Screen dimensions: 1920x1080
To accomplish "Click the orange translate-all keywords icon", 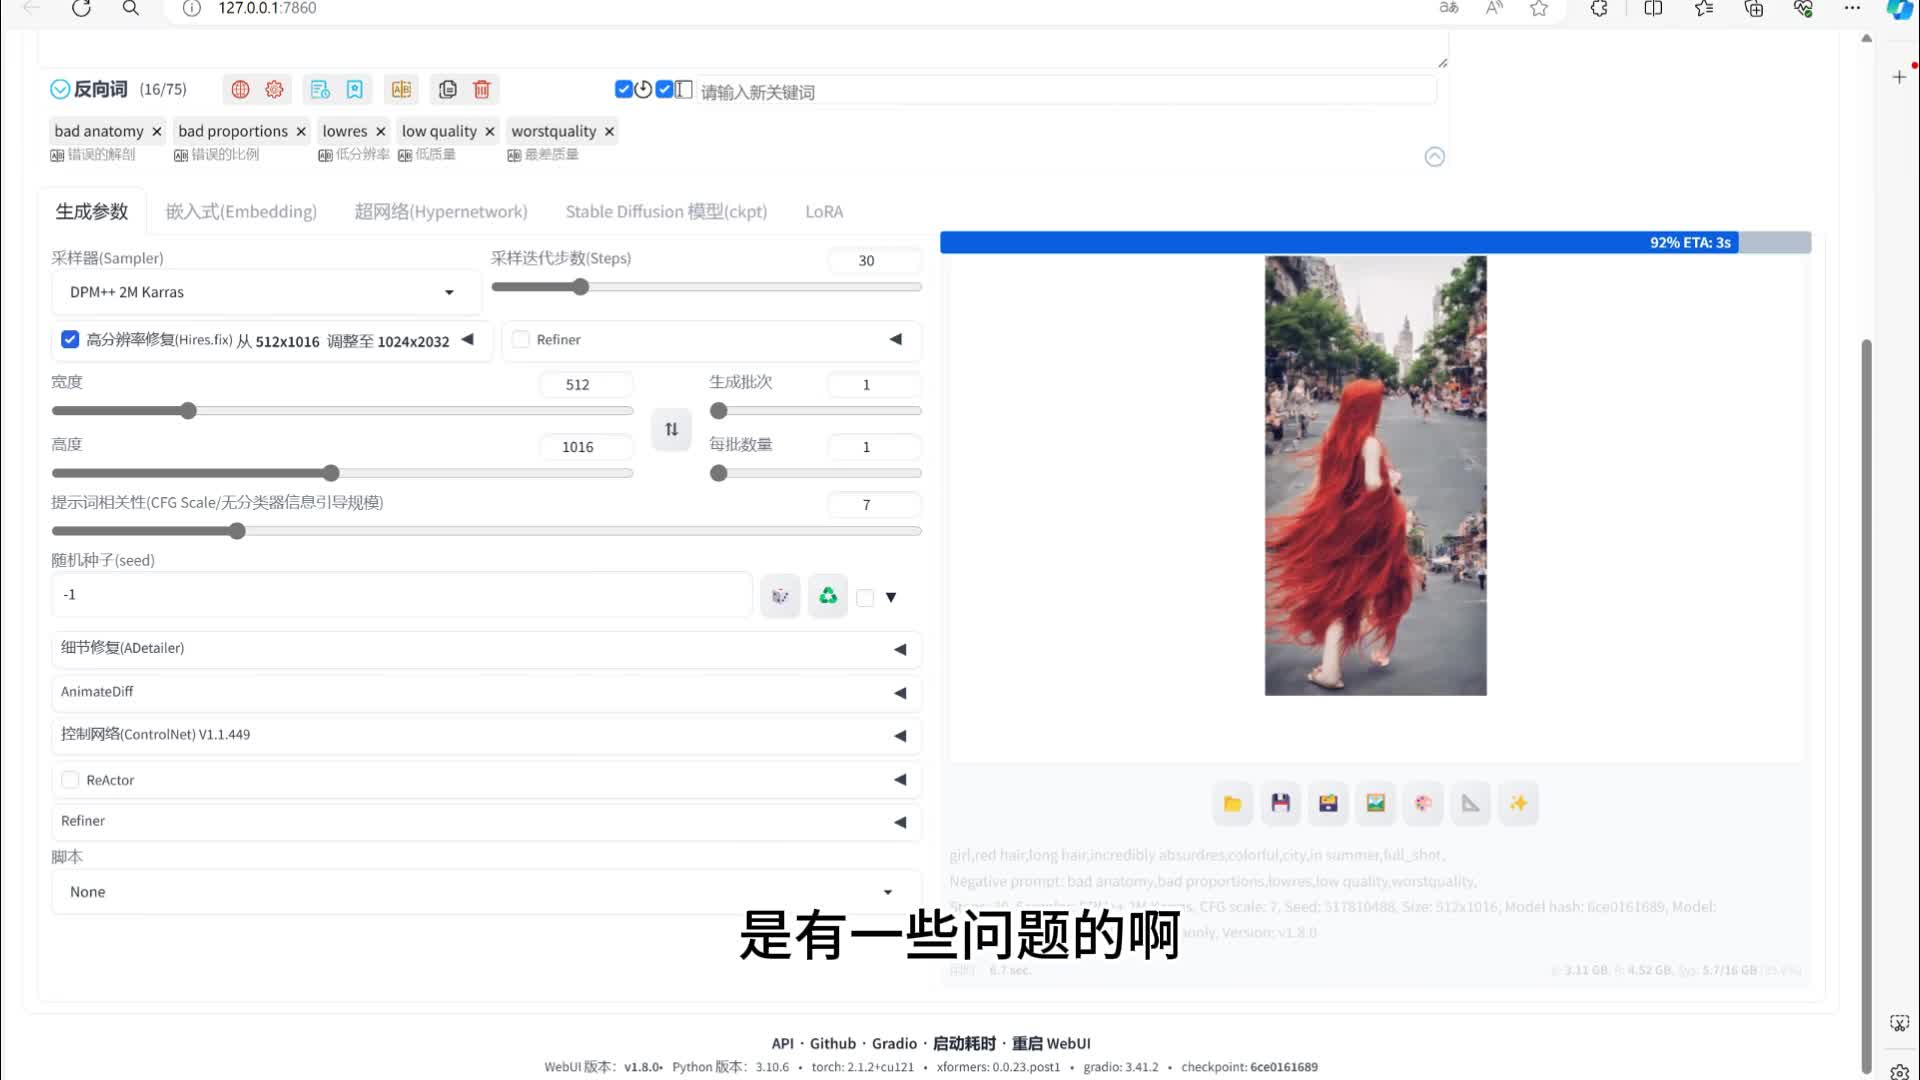I will 402,90.
